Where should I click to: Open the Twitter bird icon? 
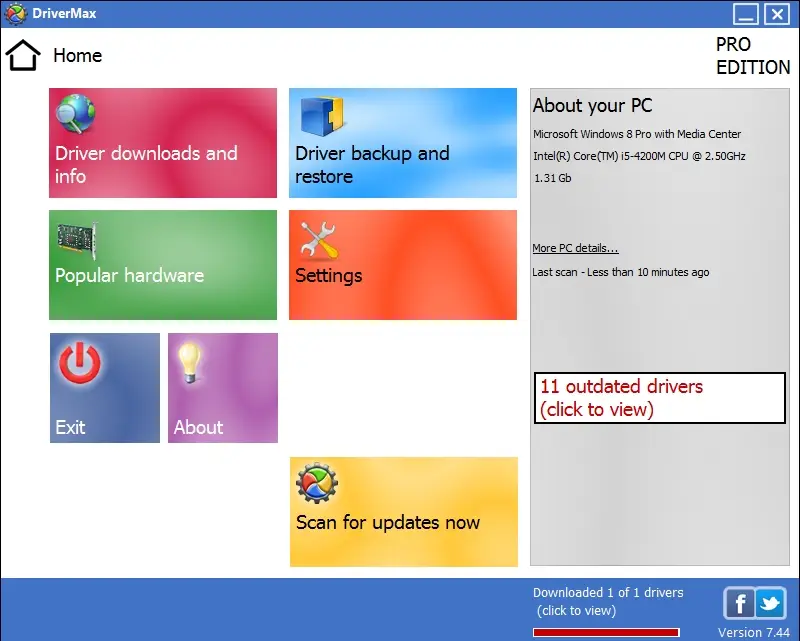pyautogui.click(x=771, y=603)
